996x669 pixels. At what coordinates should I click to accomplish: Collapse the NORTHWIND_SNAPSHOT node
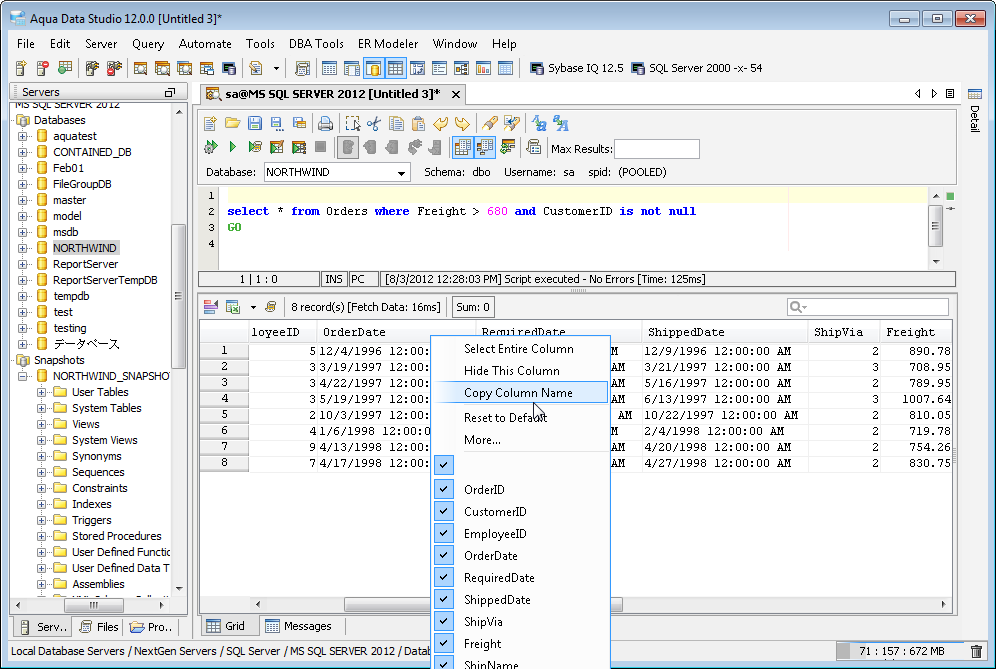point(23,376)
